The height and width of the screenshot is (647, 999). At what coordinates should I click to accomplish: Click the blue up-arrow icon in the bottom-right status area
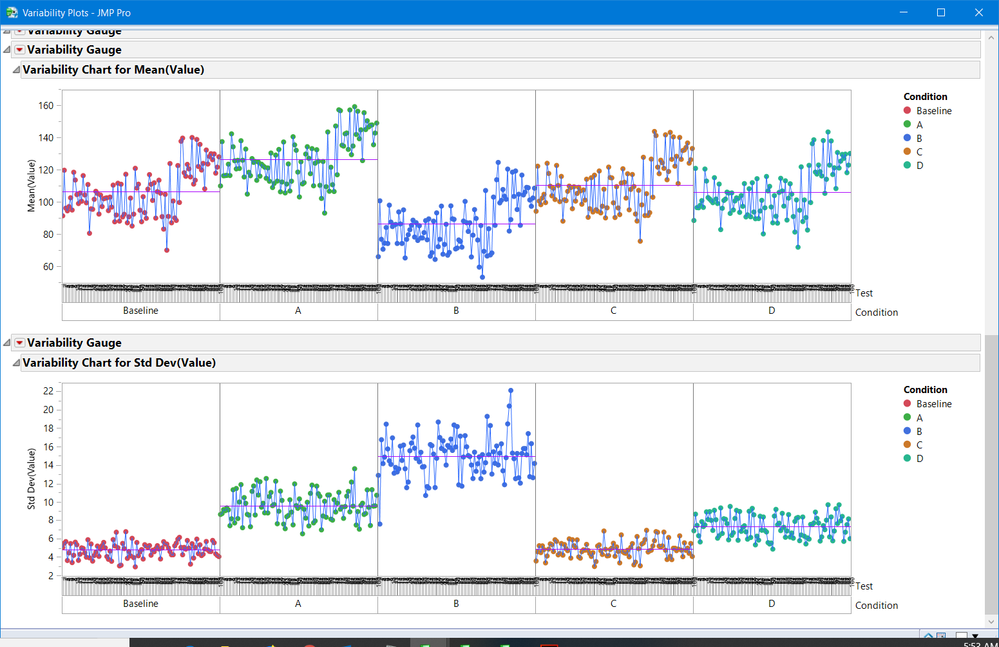pos(928,636)
